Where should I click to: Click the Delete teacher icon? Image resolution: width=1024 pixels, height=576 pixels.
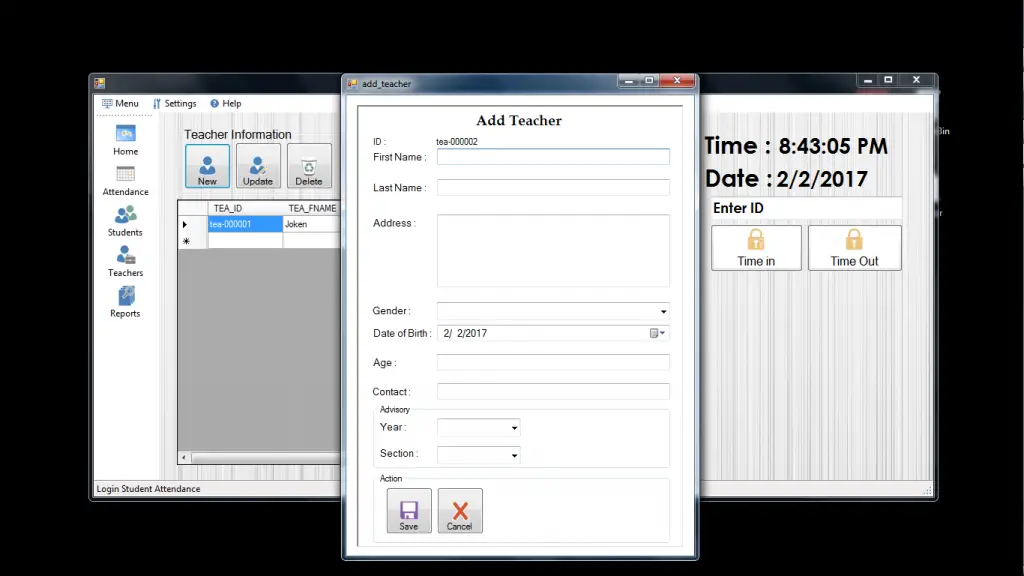[309, 166]
